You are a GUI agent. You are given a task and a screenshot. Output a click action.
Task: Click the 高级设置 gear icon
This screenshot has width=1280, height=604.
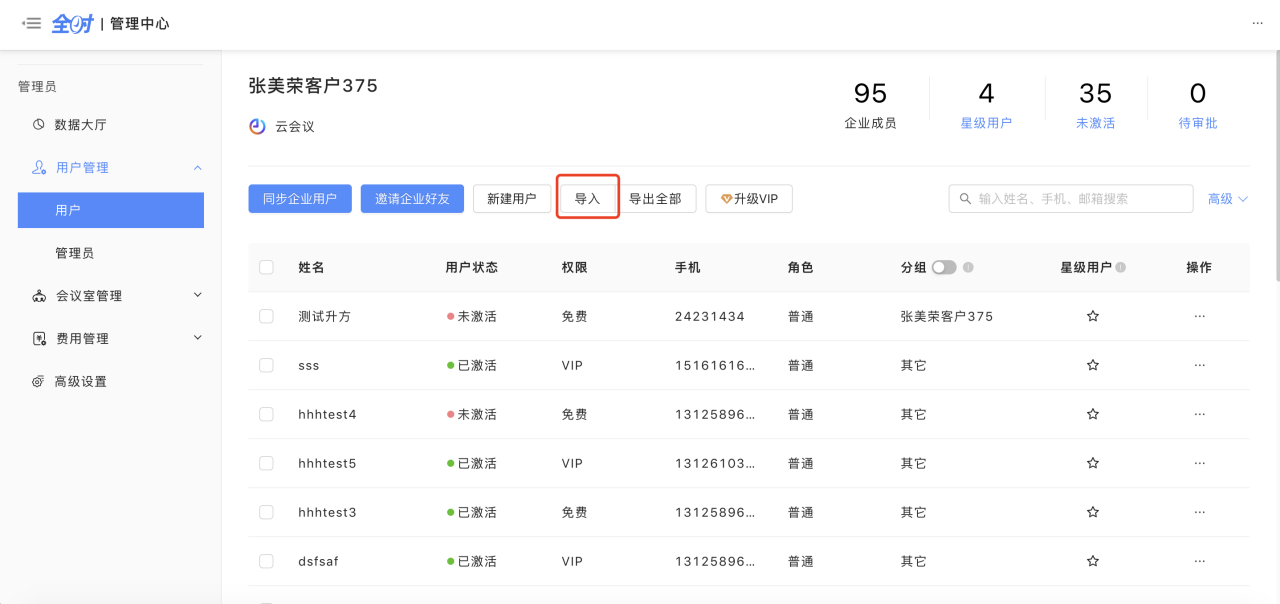coord(39,382)
